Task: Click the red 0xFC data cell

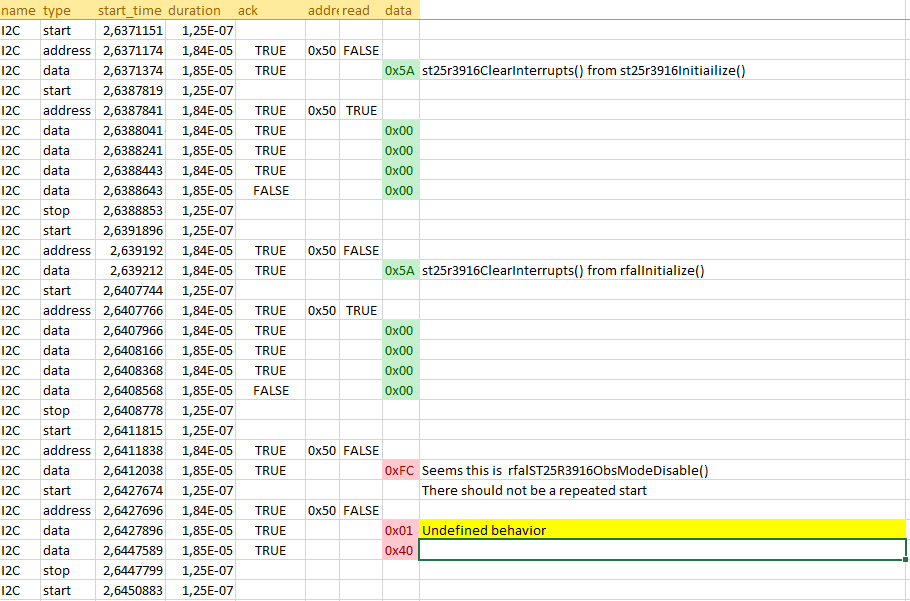Action: point(399,470)
